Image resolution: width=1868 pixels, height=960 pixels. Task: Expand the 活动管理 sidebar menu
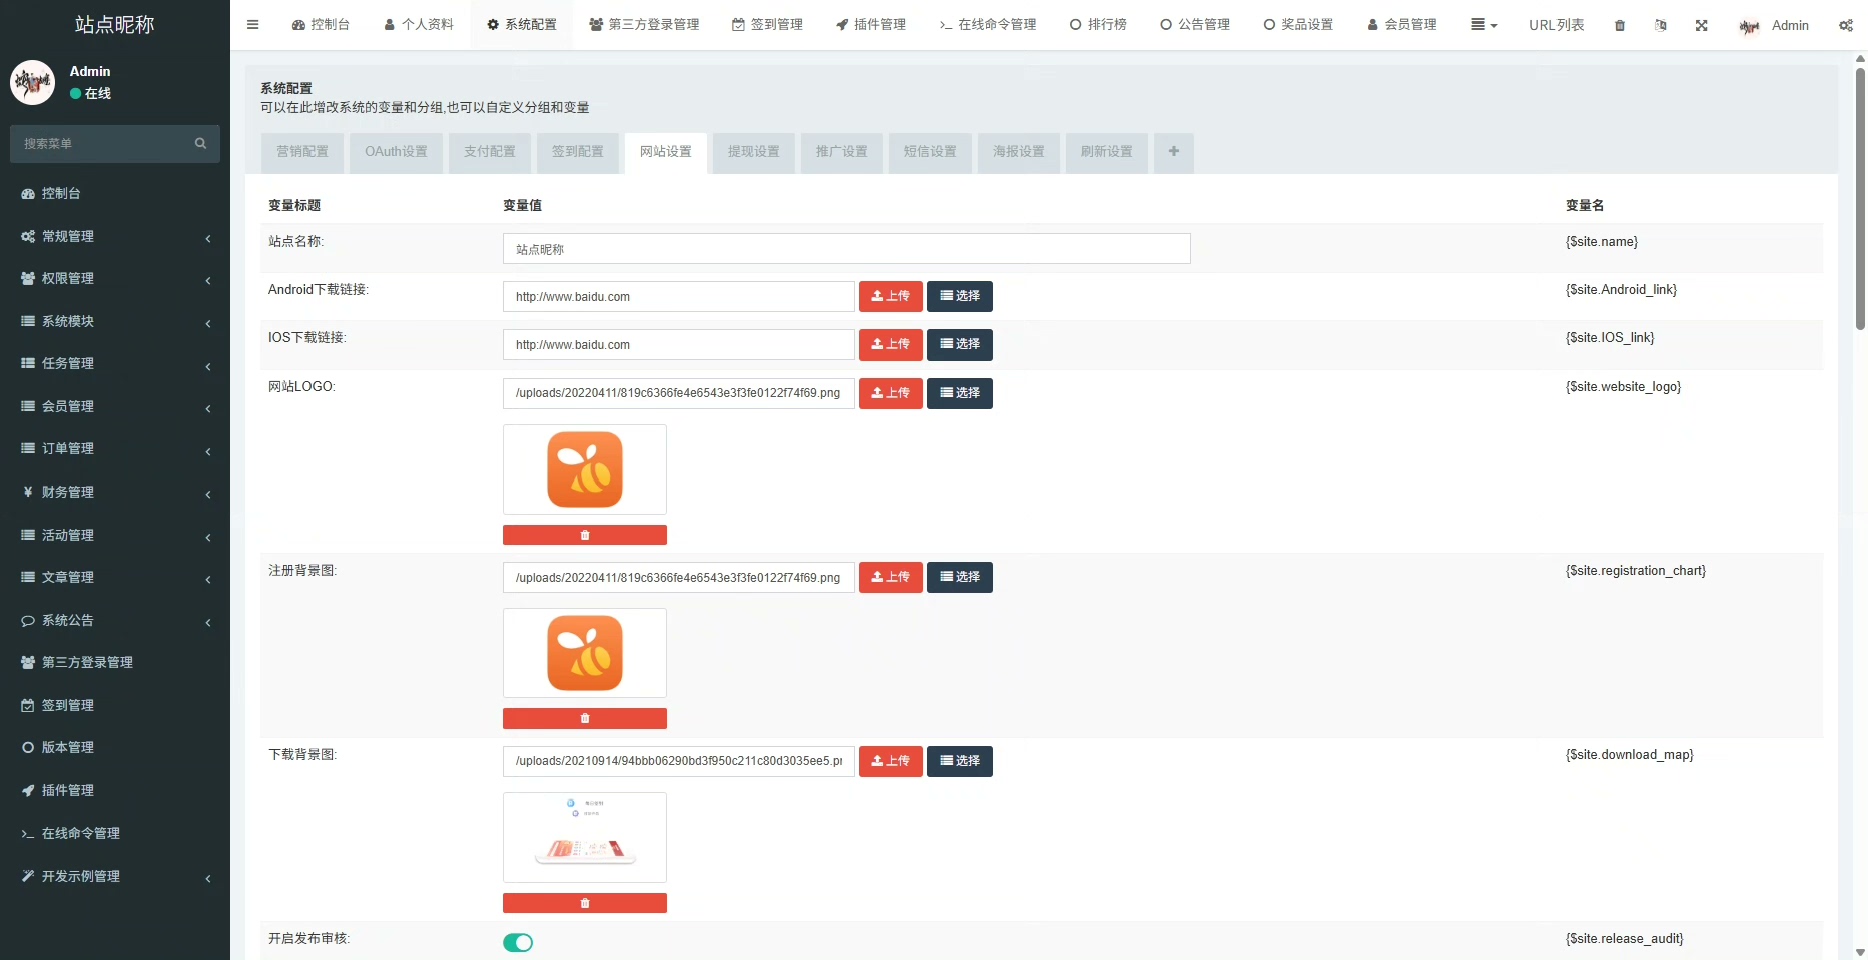115,535
